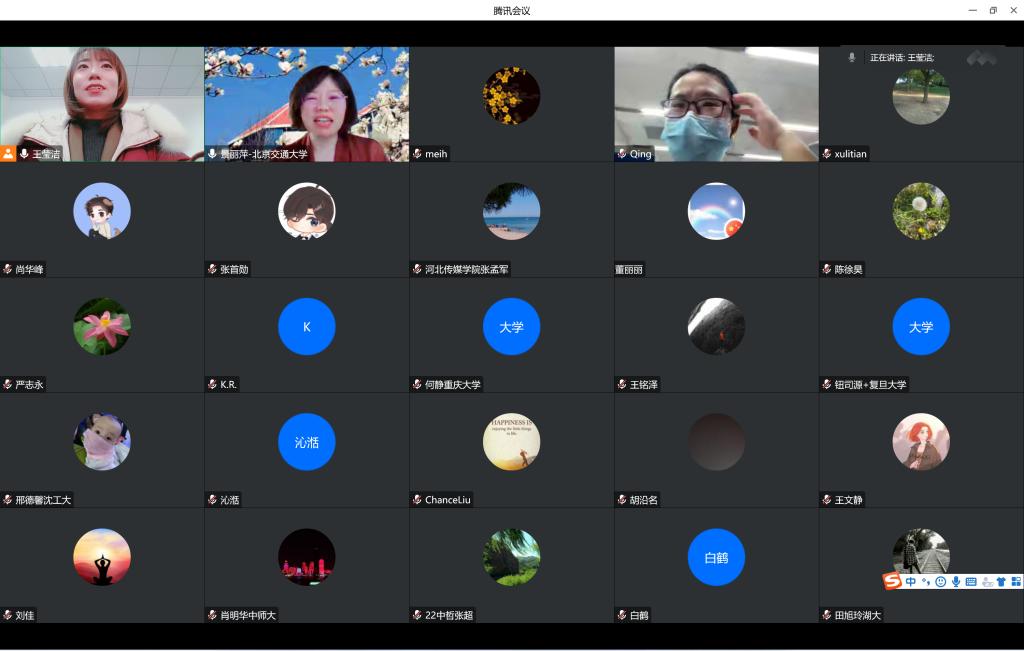Restore down the 腾讯会议 window
This screenshot has height=651, width=1024.
pyautogui.click(x=993, y=10)
